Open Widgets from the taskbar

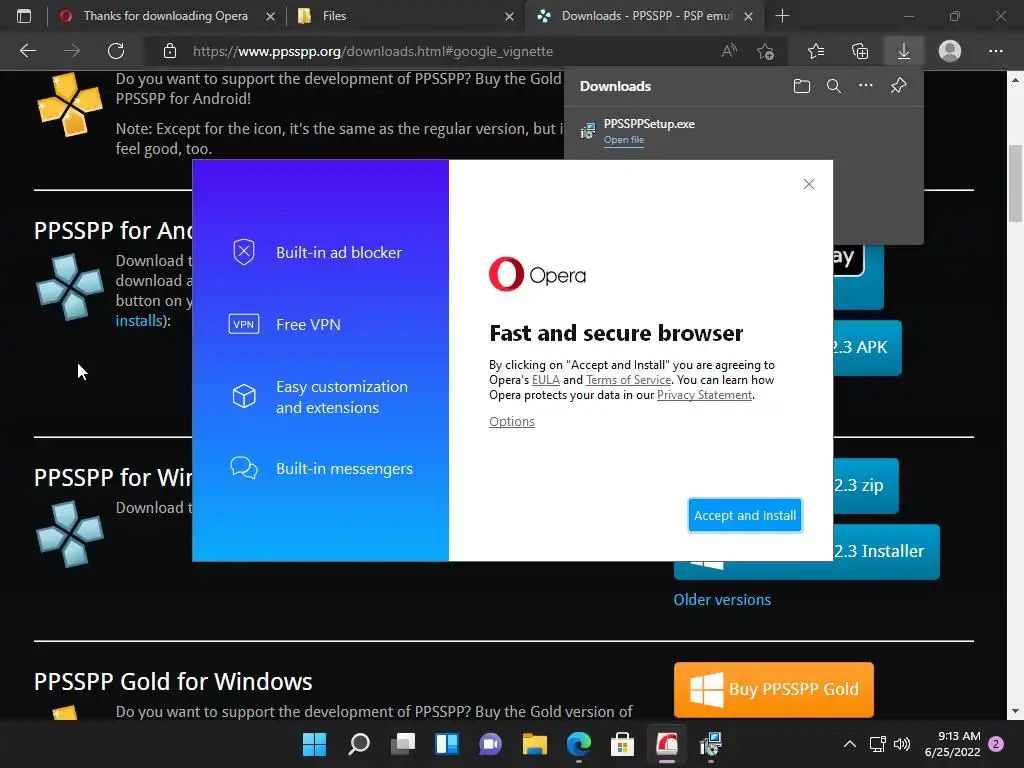click(x=447, y=744)
